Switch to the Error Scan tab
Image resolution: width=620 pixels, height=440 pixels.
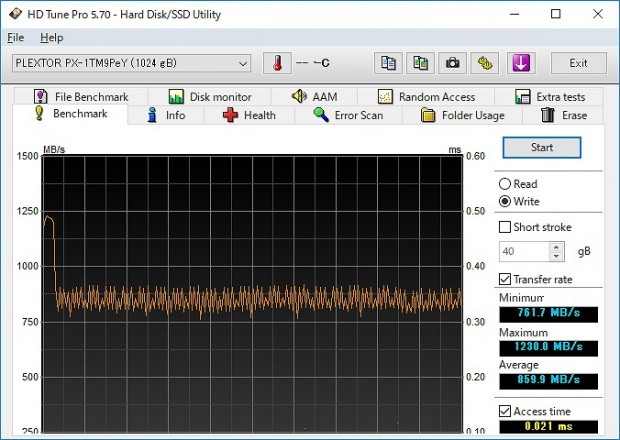coord(347,115)
